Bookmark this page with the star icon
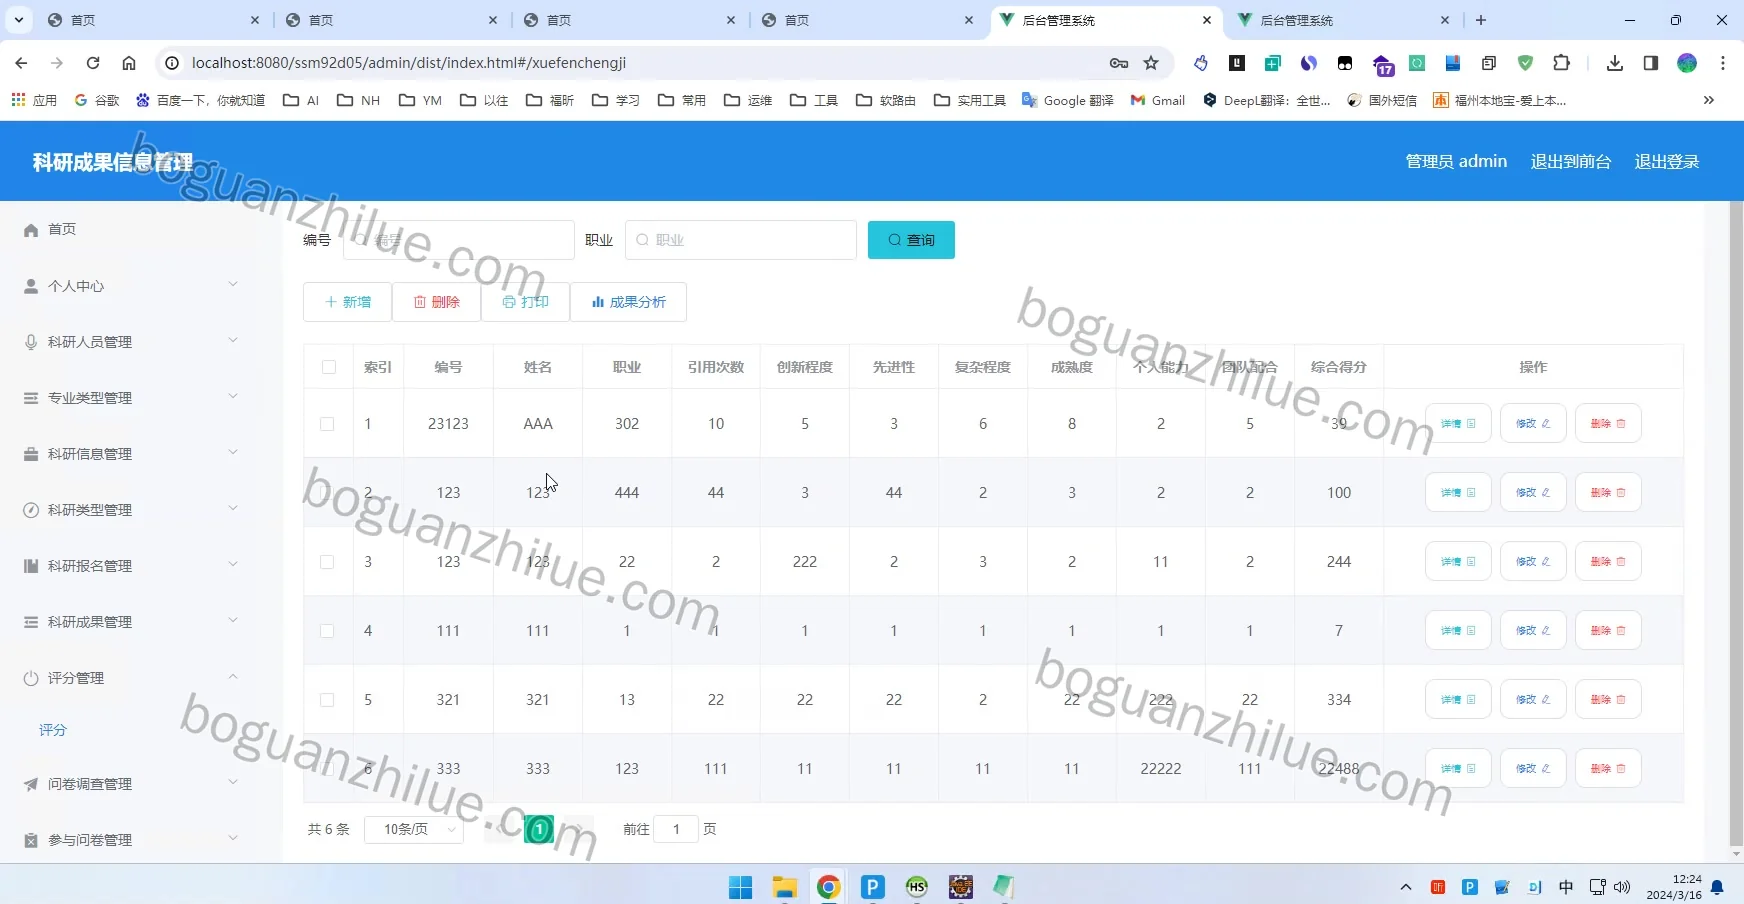The image size is (1744, 904). click(x=1151, y=63)
